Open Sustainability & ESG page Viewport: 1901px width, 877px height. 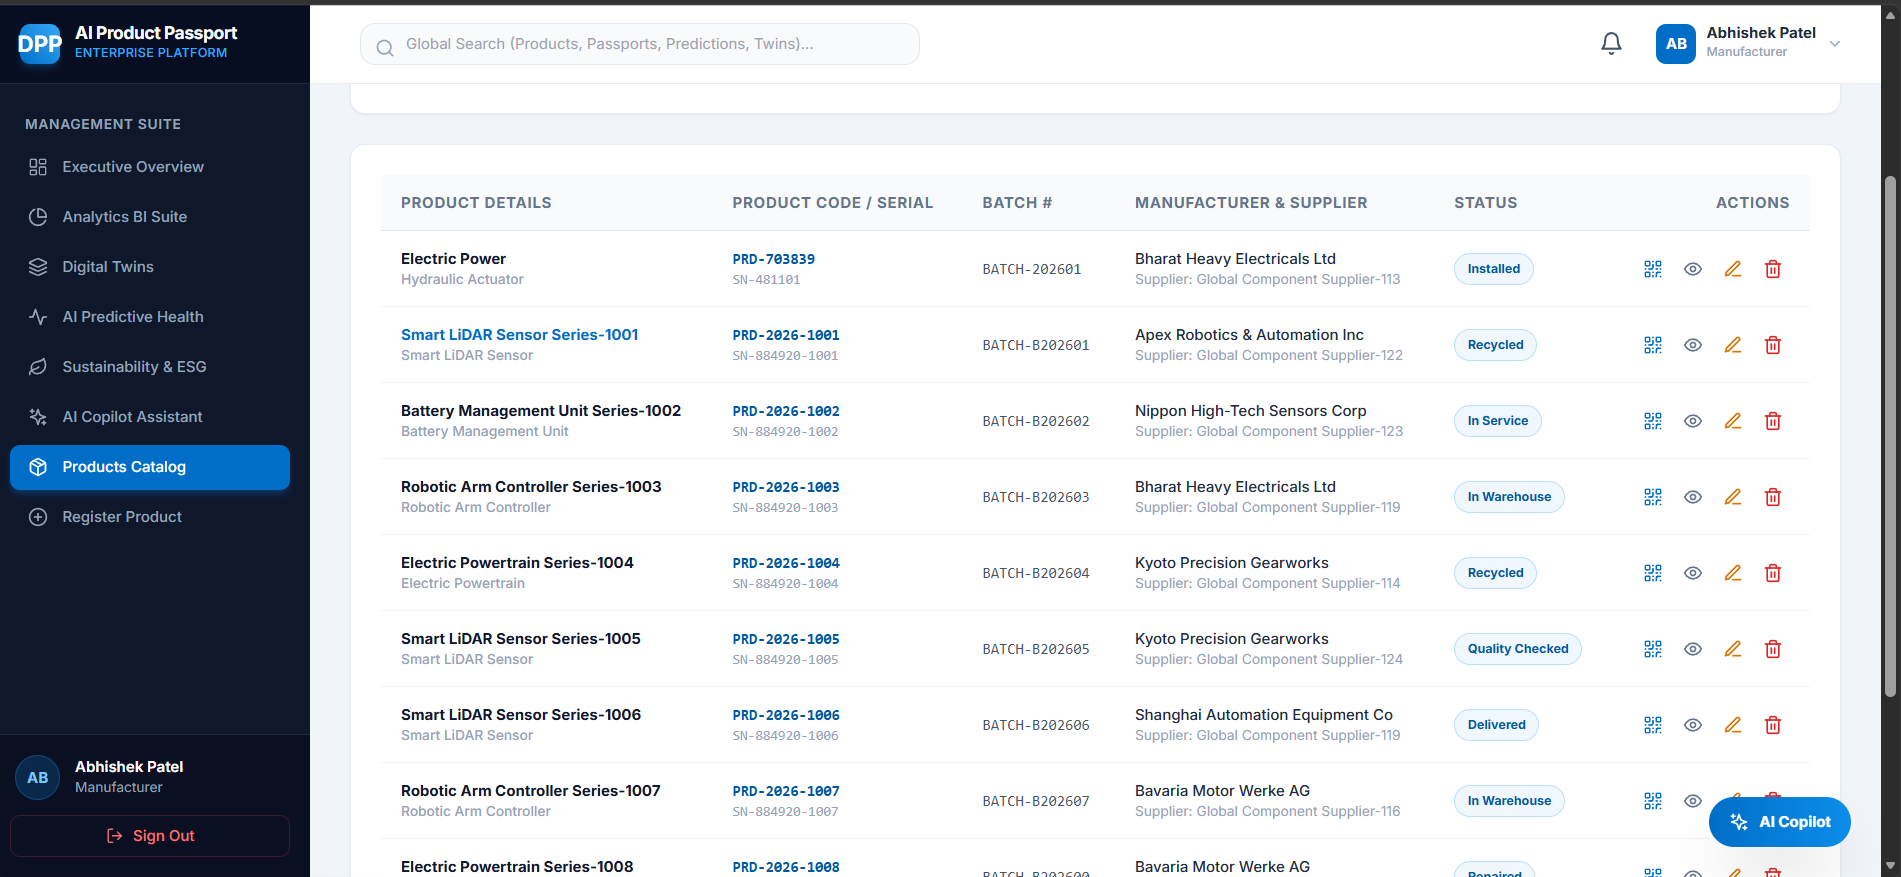click(x=150, y=367)
